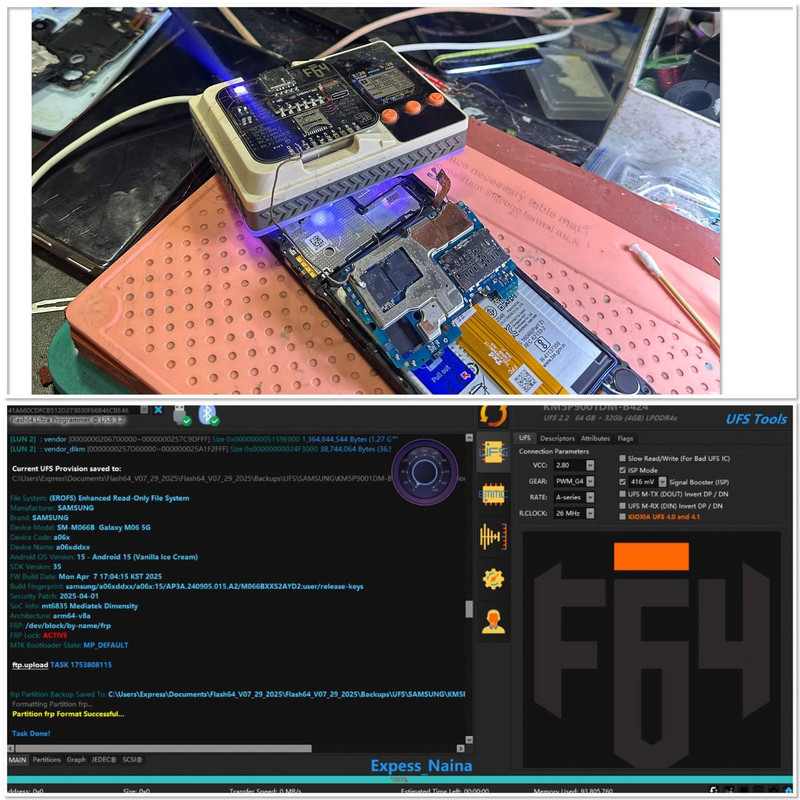Enable the KIOXIA UFS 4.0 and 4.1 checkbox

point(622,517)
